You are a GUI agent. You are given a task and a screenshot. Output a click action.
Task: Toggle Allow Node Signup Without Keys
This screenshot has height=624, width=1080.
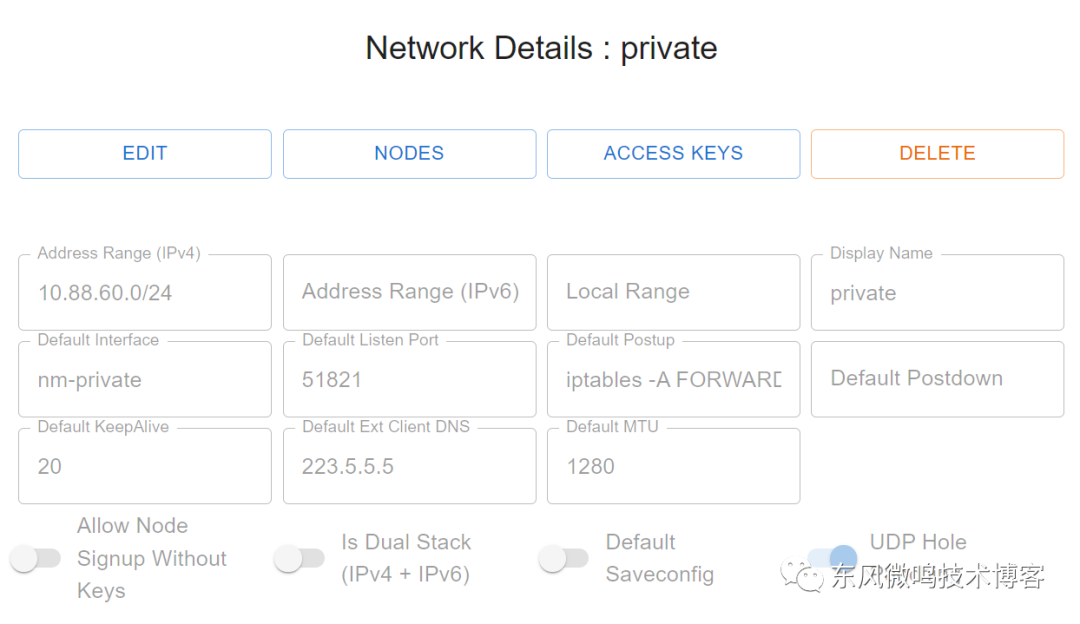click(36, 558)
